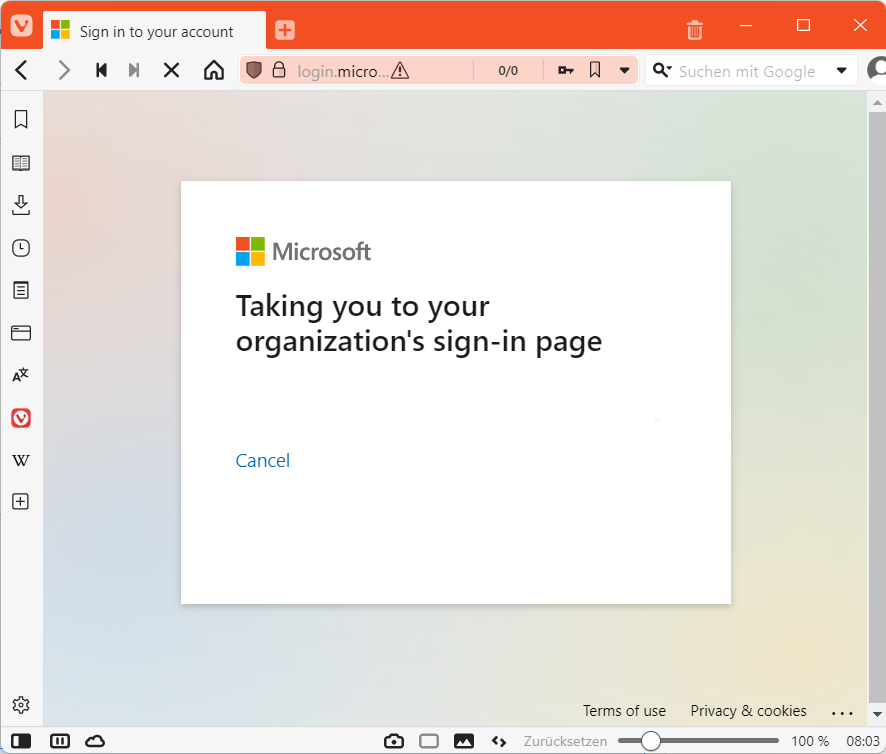Adjust the page zoom slider
The height and width of the screenshot is (754, 886).
651,741
